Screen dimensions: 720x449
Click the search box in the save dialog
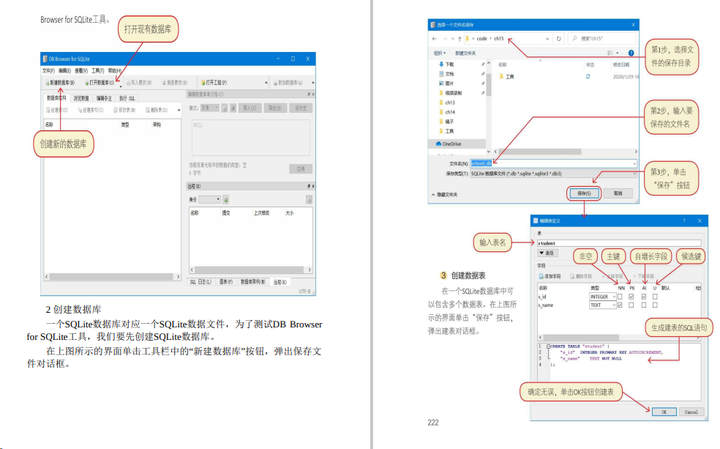tap(602, 39)
